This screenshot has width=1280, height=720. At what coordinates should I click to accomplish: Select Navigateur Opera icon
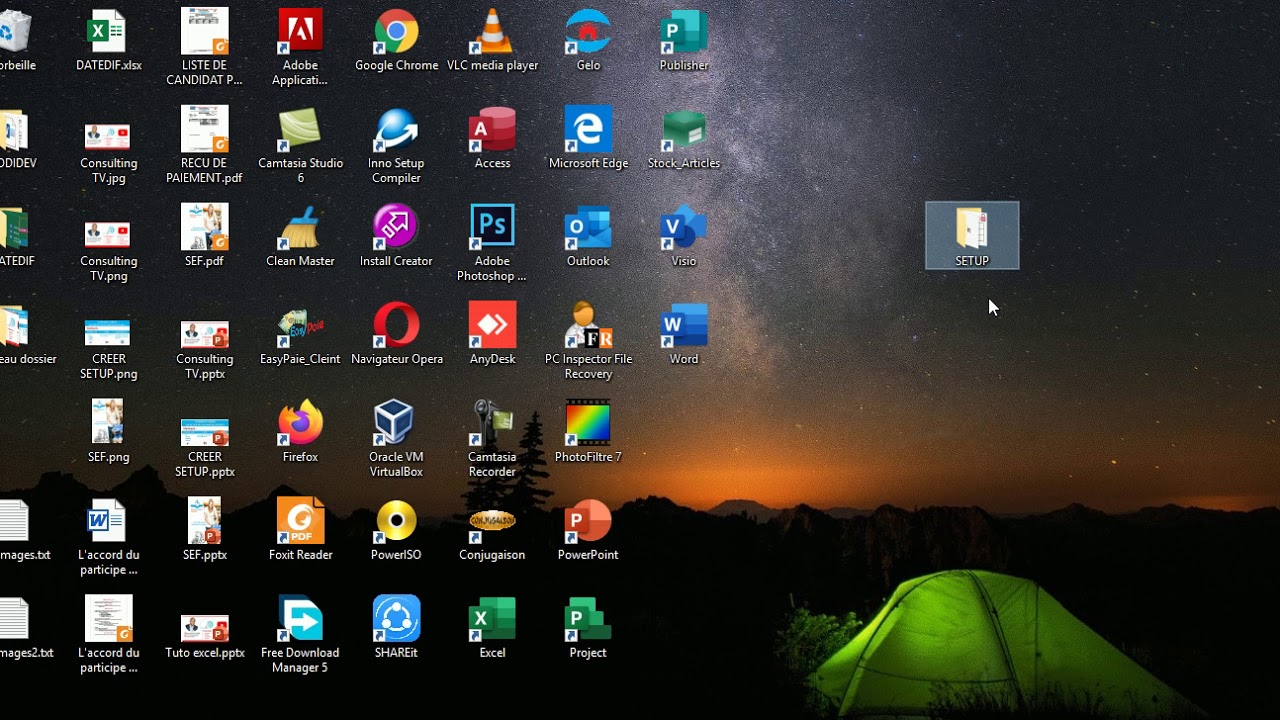(x=396, y=326)
